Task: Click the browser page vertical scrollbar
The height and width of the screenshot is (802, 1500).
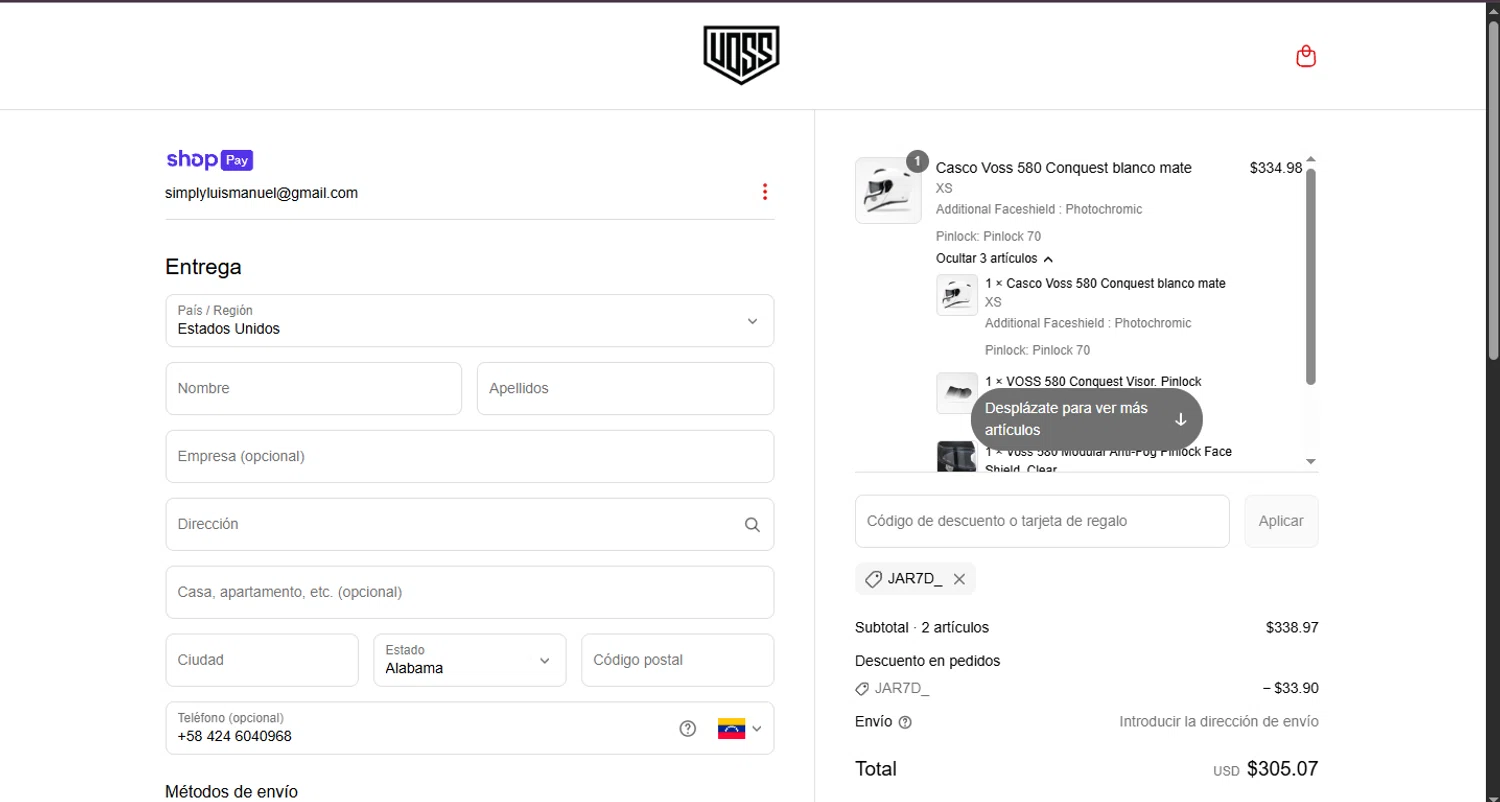Action: 1493,190
